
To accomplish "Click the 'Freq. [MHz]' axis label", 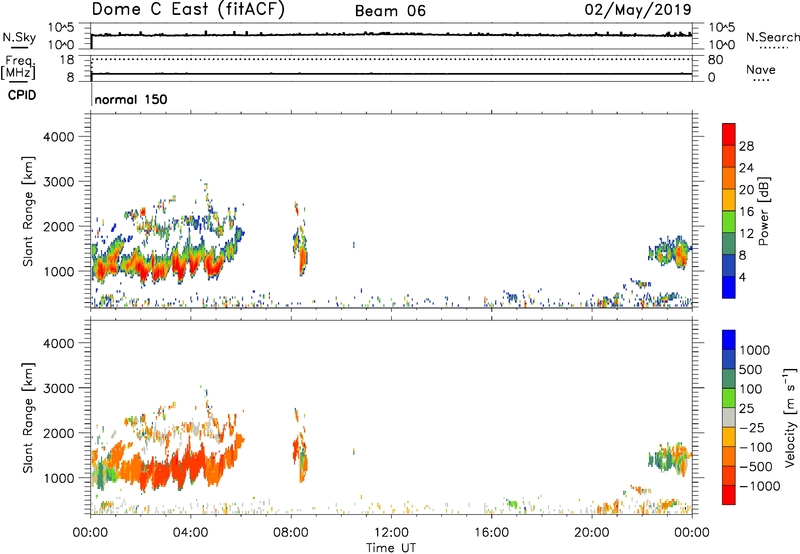I will (18, 68).
